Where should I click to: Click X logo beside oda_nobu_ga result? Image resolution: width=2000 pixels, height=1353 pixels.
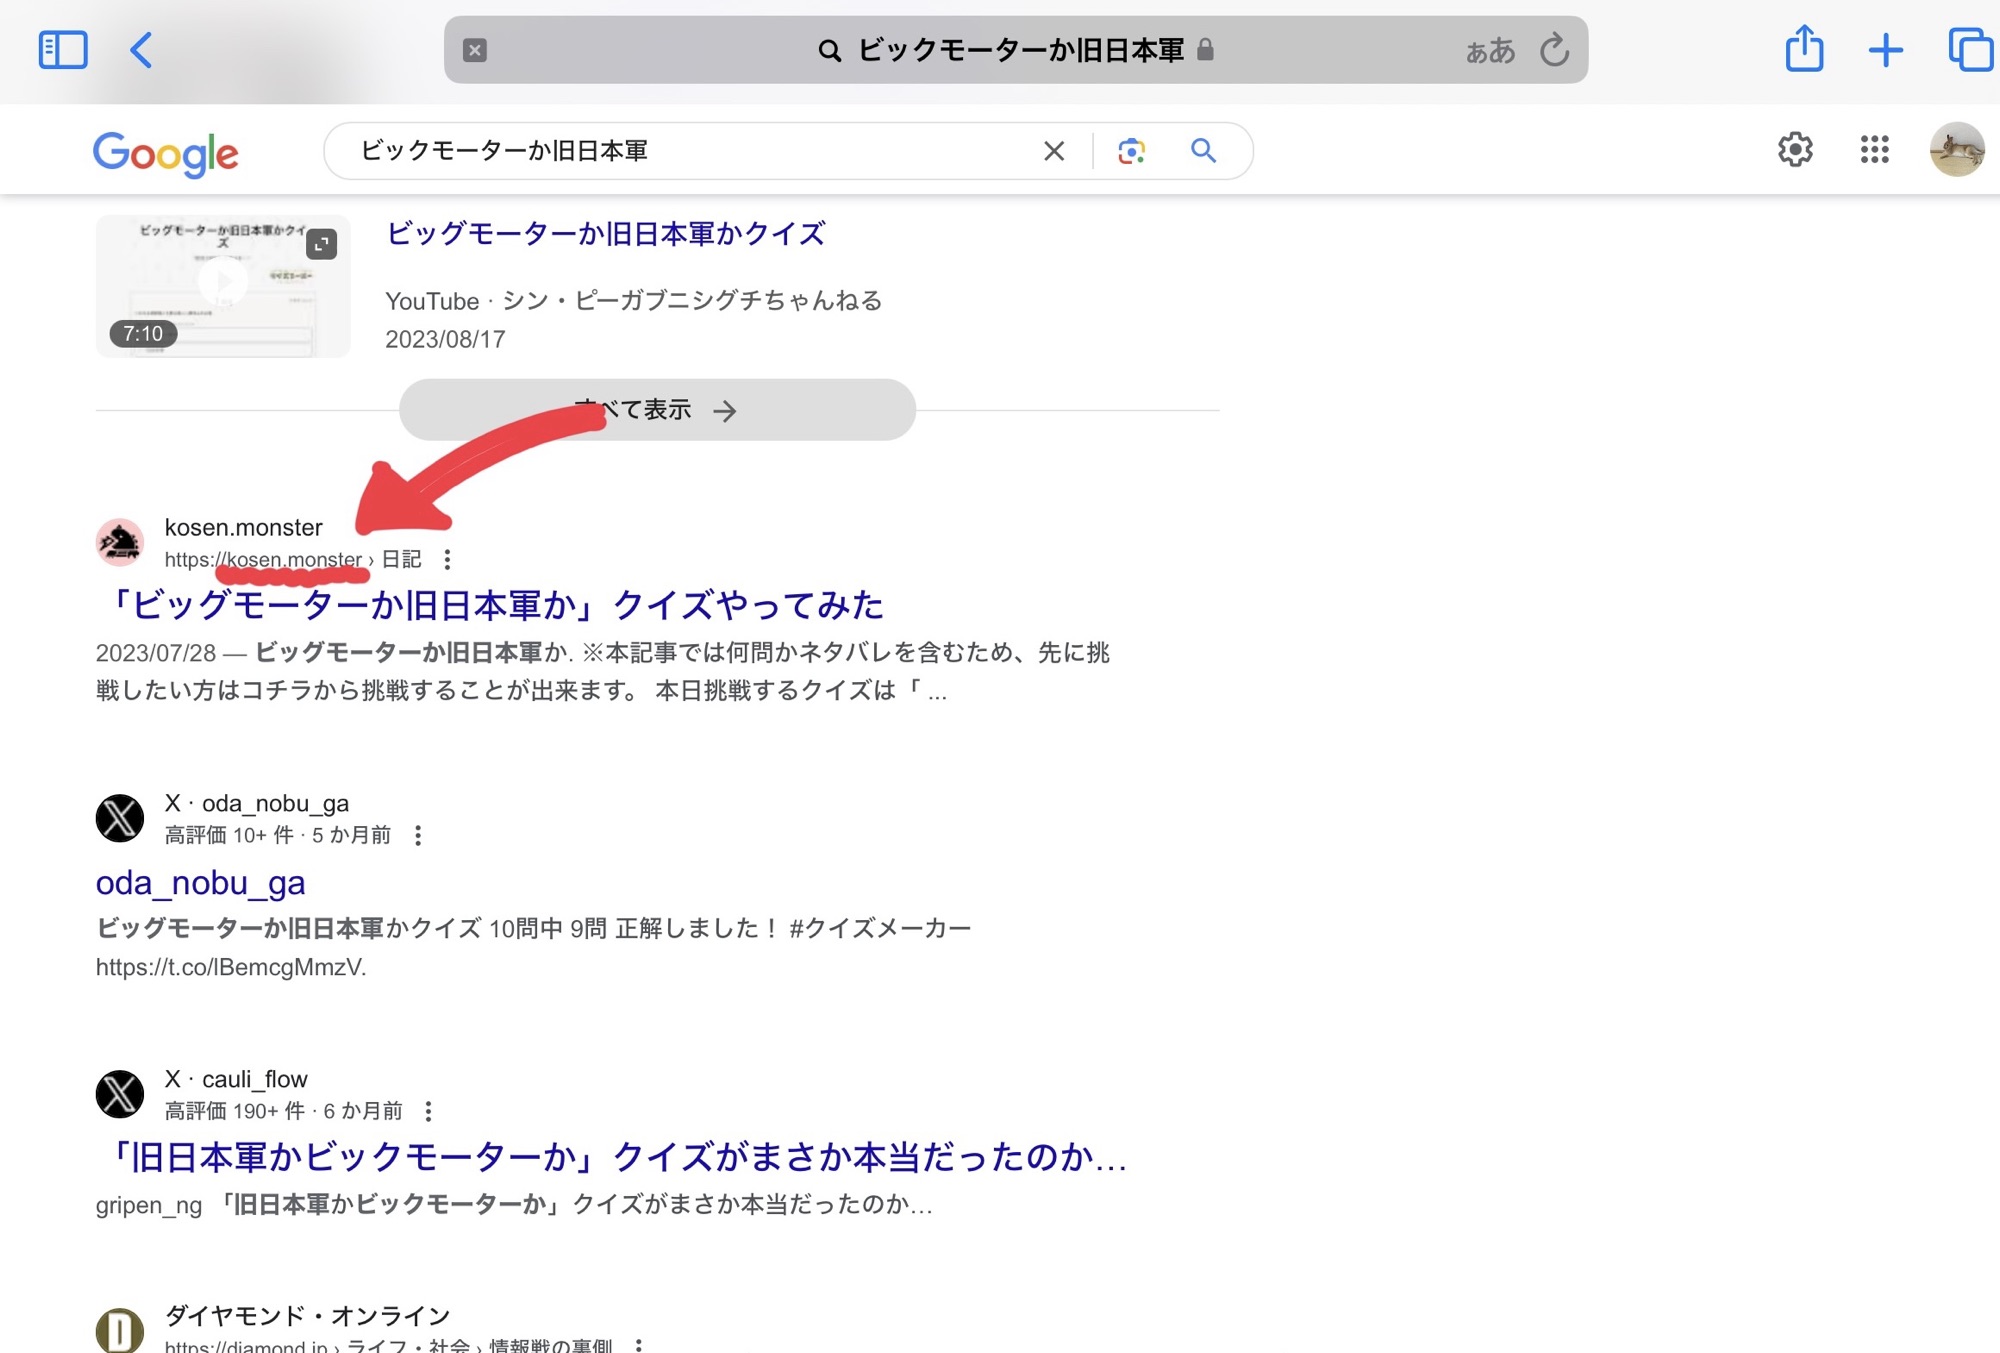point(120,818)
